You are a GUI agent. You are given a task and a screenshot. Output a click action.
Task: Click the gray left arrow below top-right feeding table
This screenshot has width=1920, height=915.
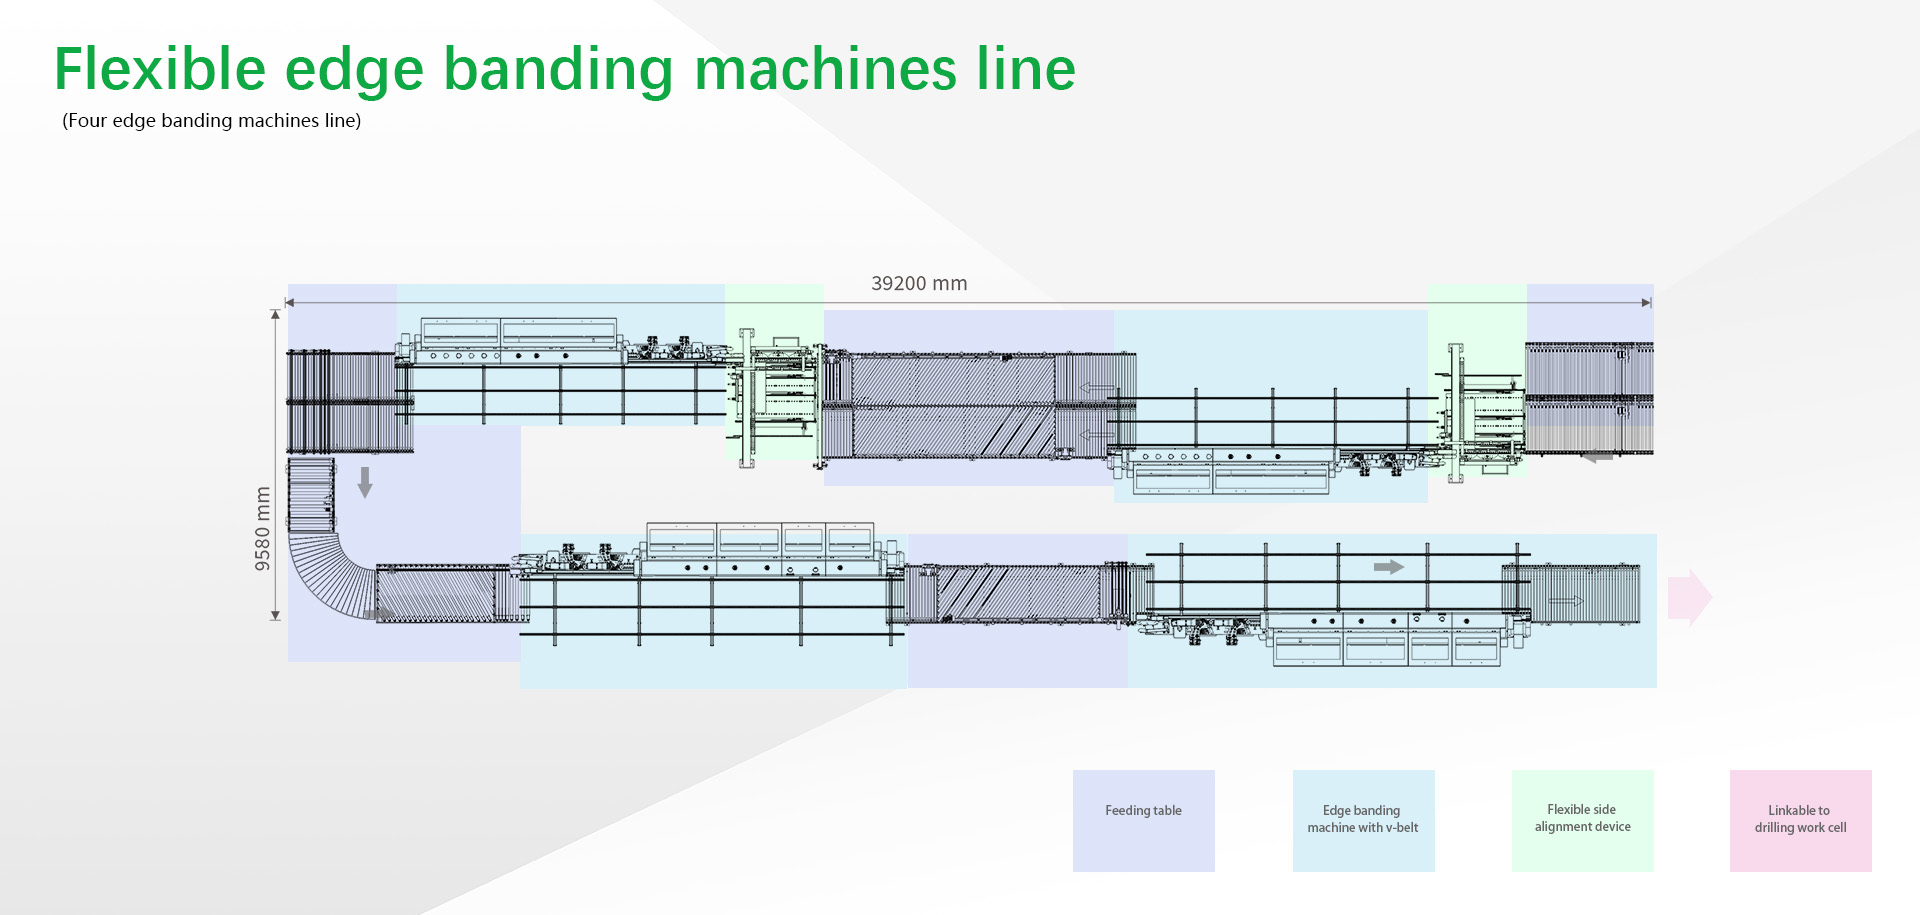(1597, 457)
